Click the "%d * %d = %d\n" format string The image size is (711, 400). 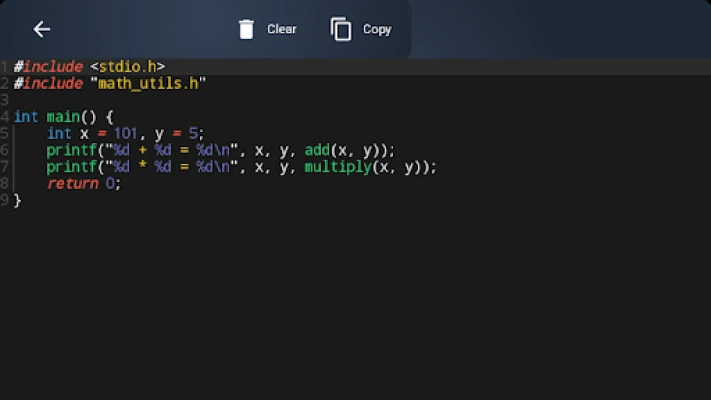175,167
